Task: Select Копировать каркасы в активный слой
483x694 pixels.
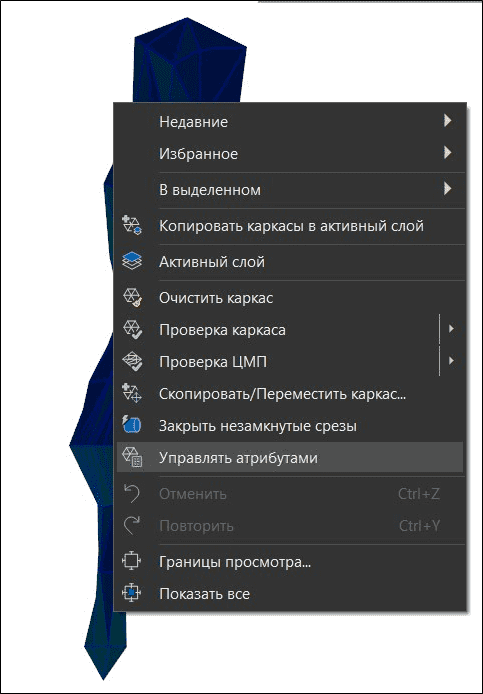Action: tap(290, 226)
